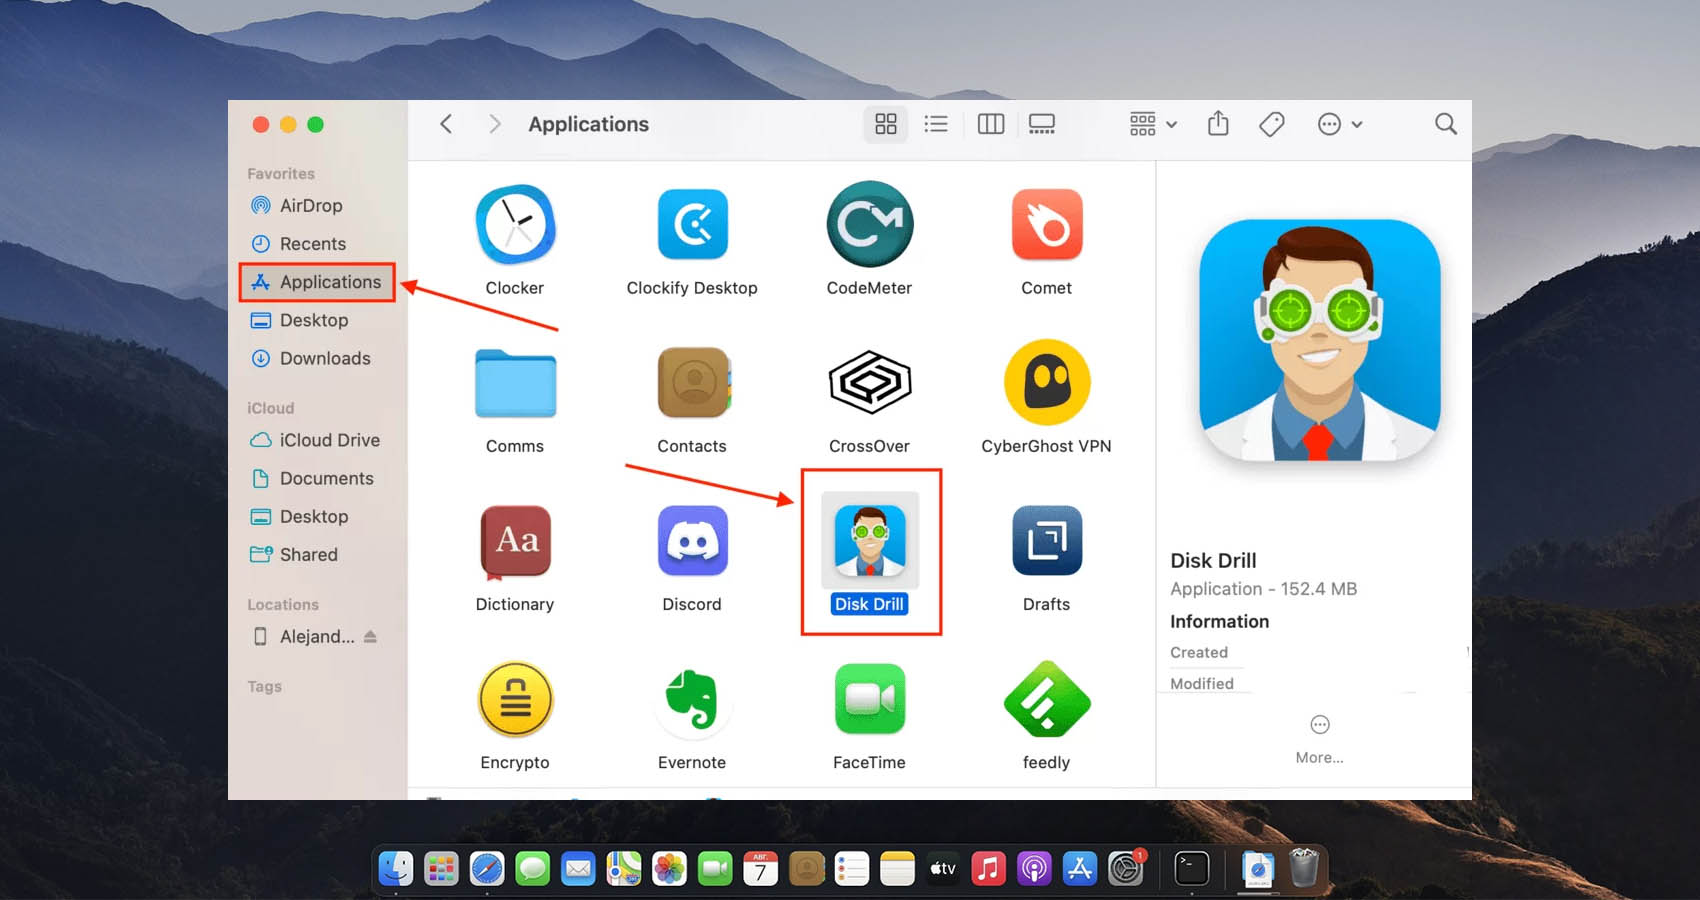Eject the Alejand... volume
Viewport: 1700px width, 900px height.
(x=370, y=637)
